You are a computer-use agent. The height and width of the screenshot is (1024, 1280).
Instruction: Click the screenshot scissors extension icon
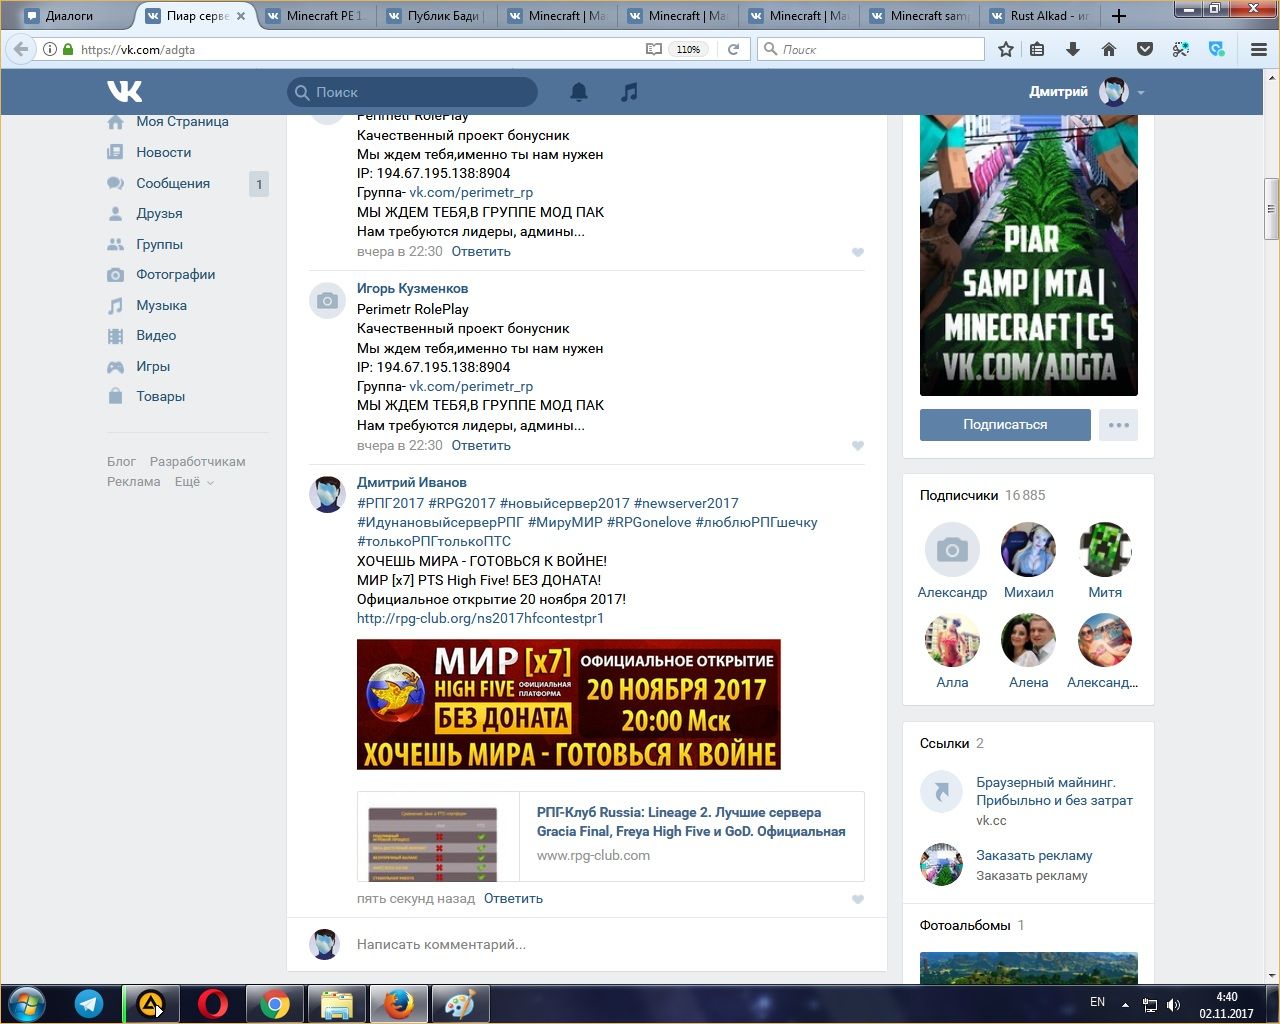click(x=1181, y=49)
